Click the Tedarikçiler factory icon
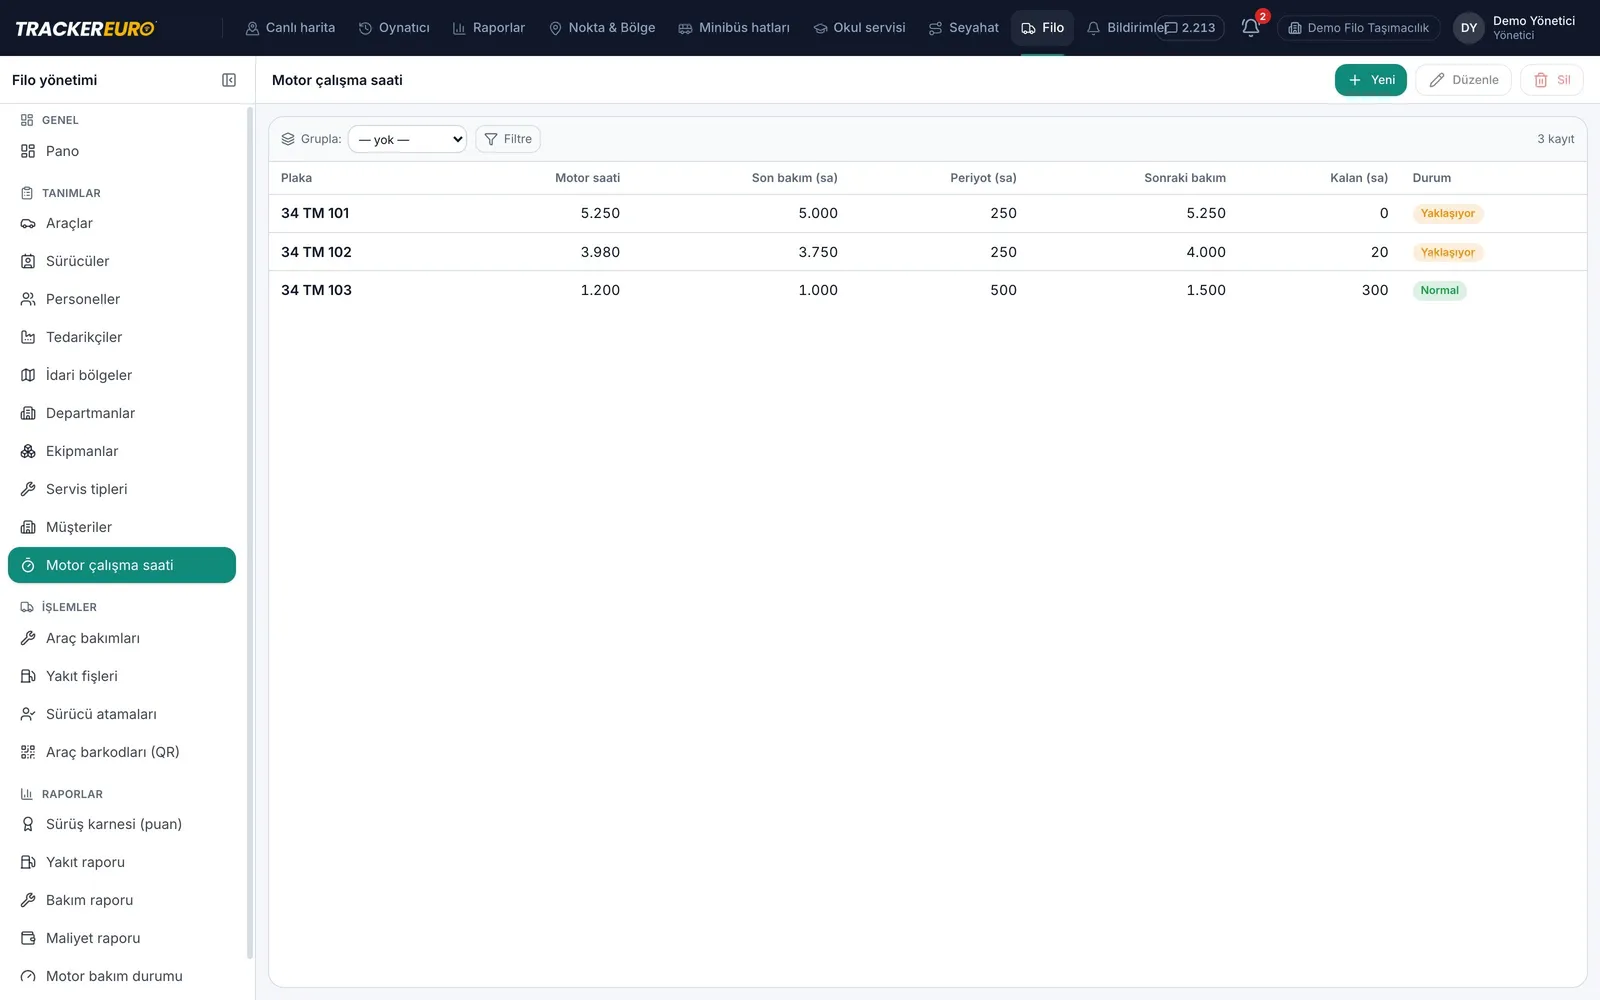 [28, 337]
